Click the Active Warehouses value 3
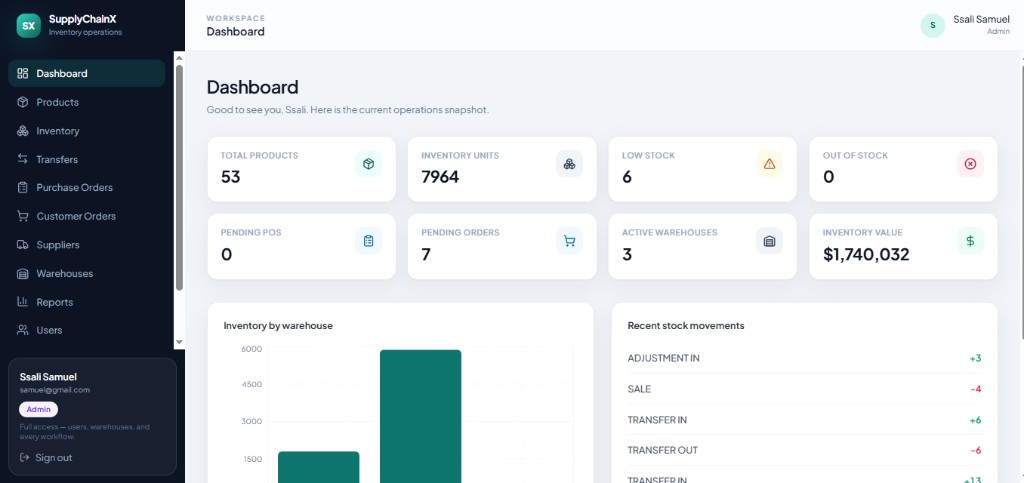Screen dimensions: 1024x483 tap(627, 254)
